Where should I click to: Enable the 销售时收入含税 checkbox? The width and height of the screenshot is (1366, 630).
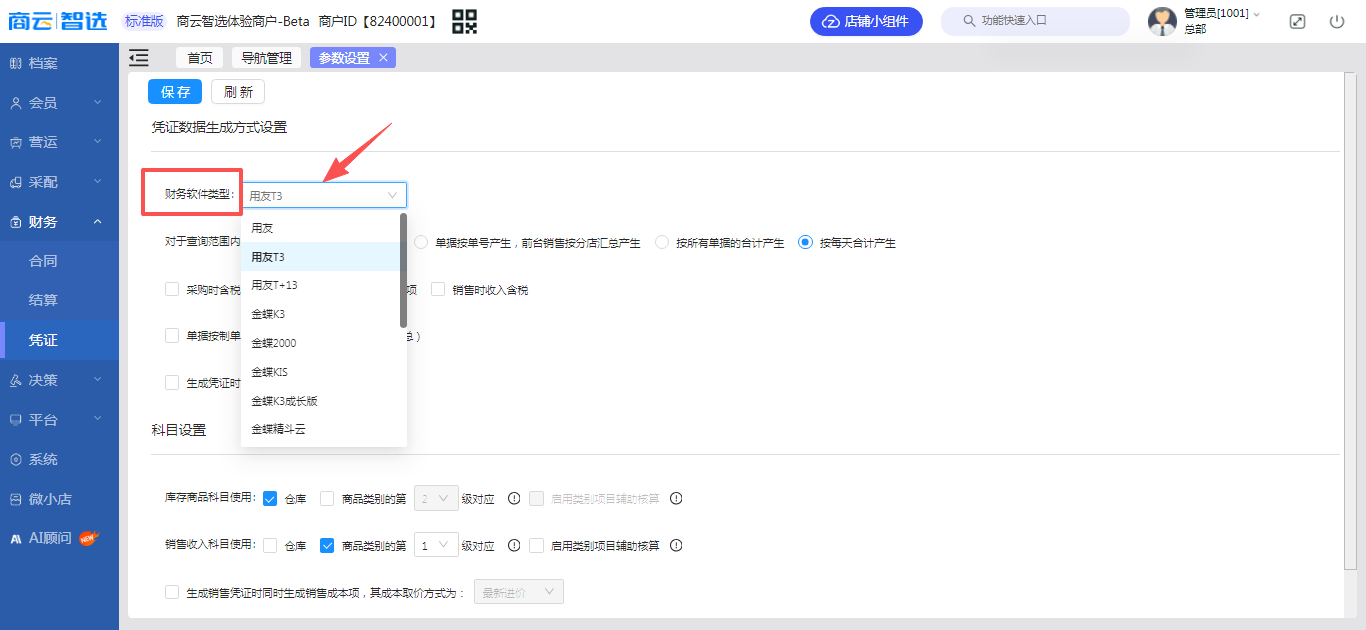point(438,290)
